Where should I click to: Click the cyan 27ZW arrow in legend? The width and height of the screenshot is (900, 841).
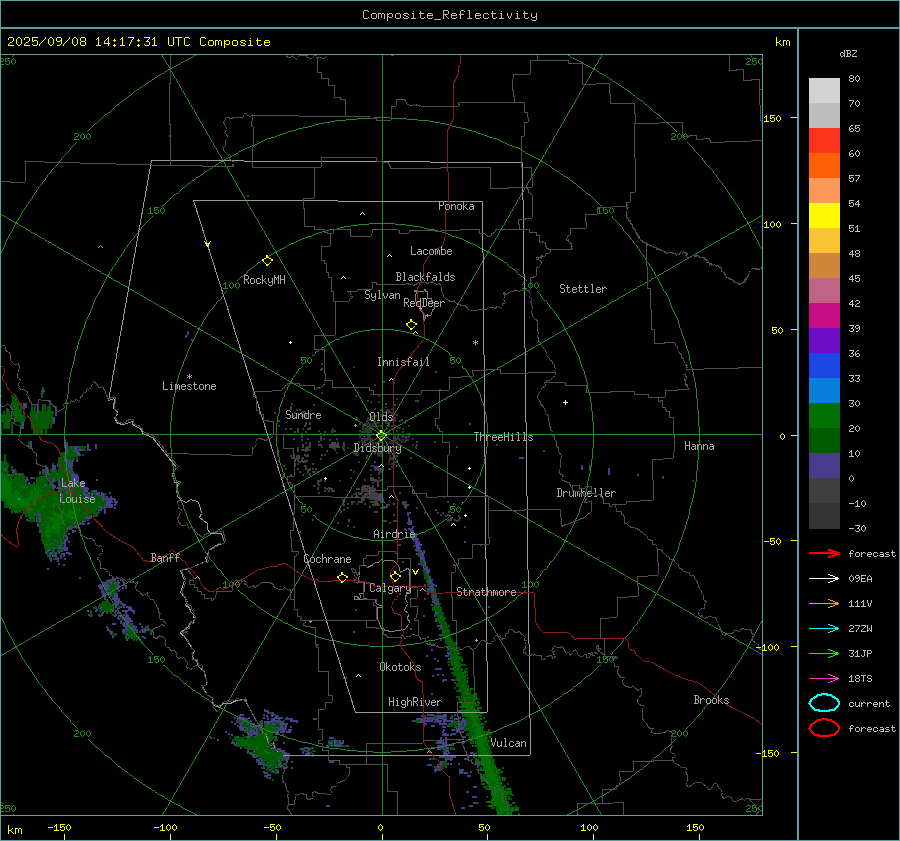[x=825, y=629]
